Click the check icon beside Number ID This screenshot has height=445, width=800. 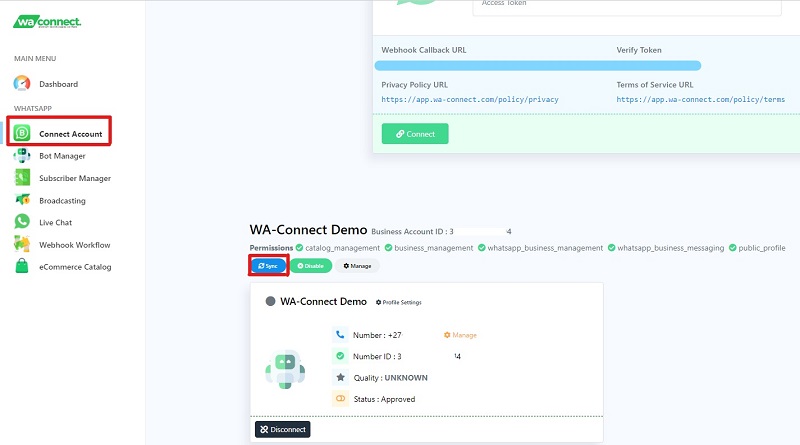point(340,356)
